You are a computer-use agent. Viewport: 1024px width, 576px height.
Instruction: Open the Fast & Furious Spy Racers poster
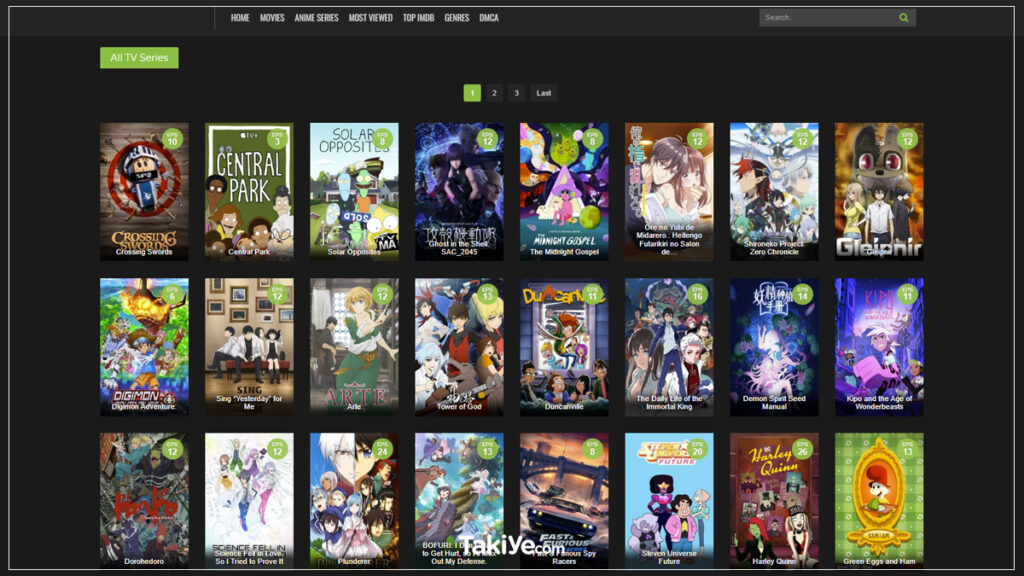pyautogui.click(x=564, y=501)
